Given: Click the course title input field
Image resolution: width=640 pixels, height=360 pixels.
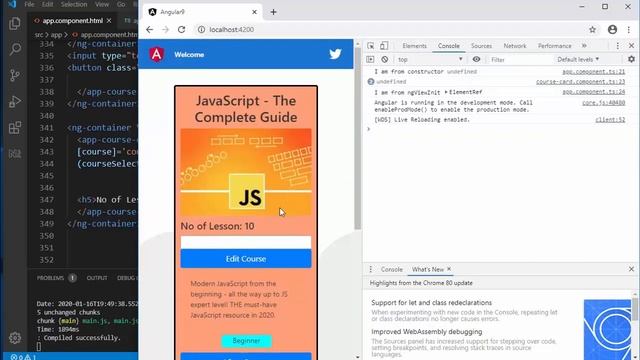Looking at the screenshot, I should pos(246,242).
